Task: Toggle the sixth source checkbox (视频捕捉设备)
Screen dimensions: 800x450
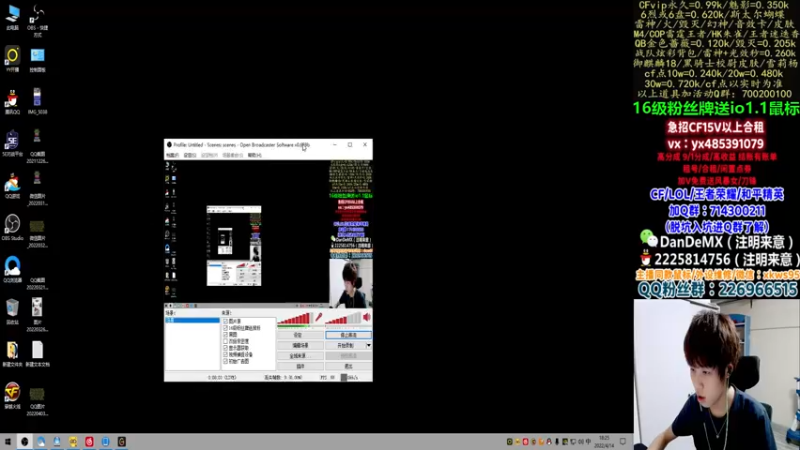Action: 225,355
